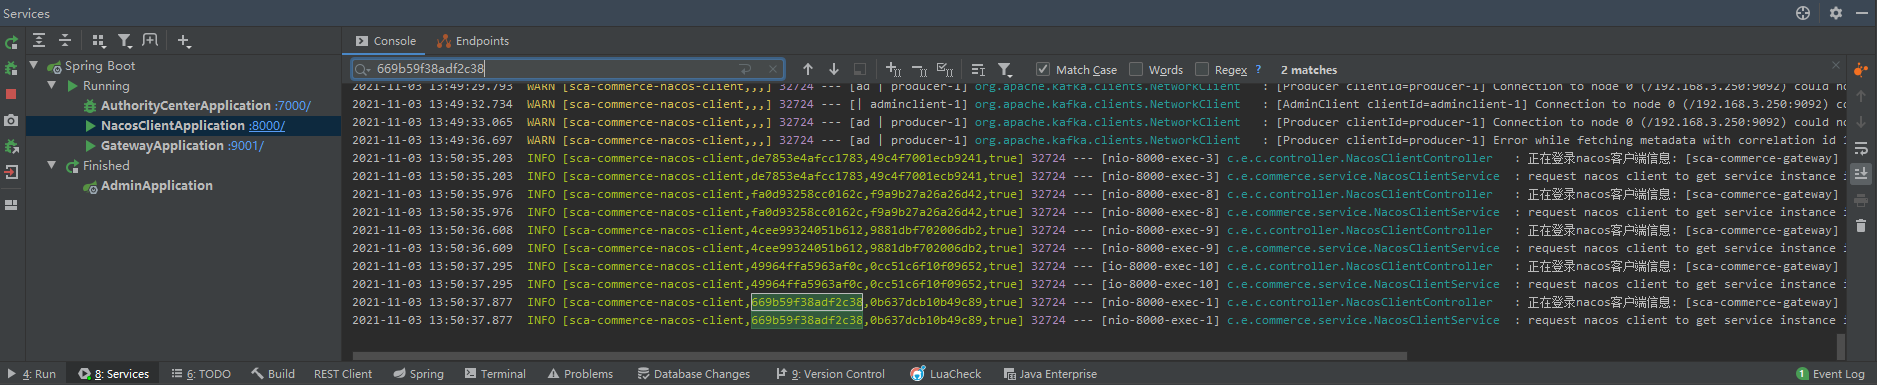Image resolution: width=1877 pixels, height=385 pixels.
Task: Open the :8000/ link for NacosClientApplication
Action: point(267,125)
